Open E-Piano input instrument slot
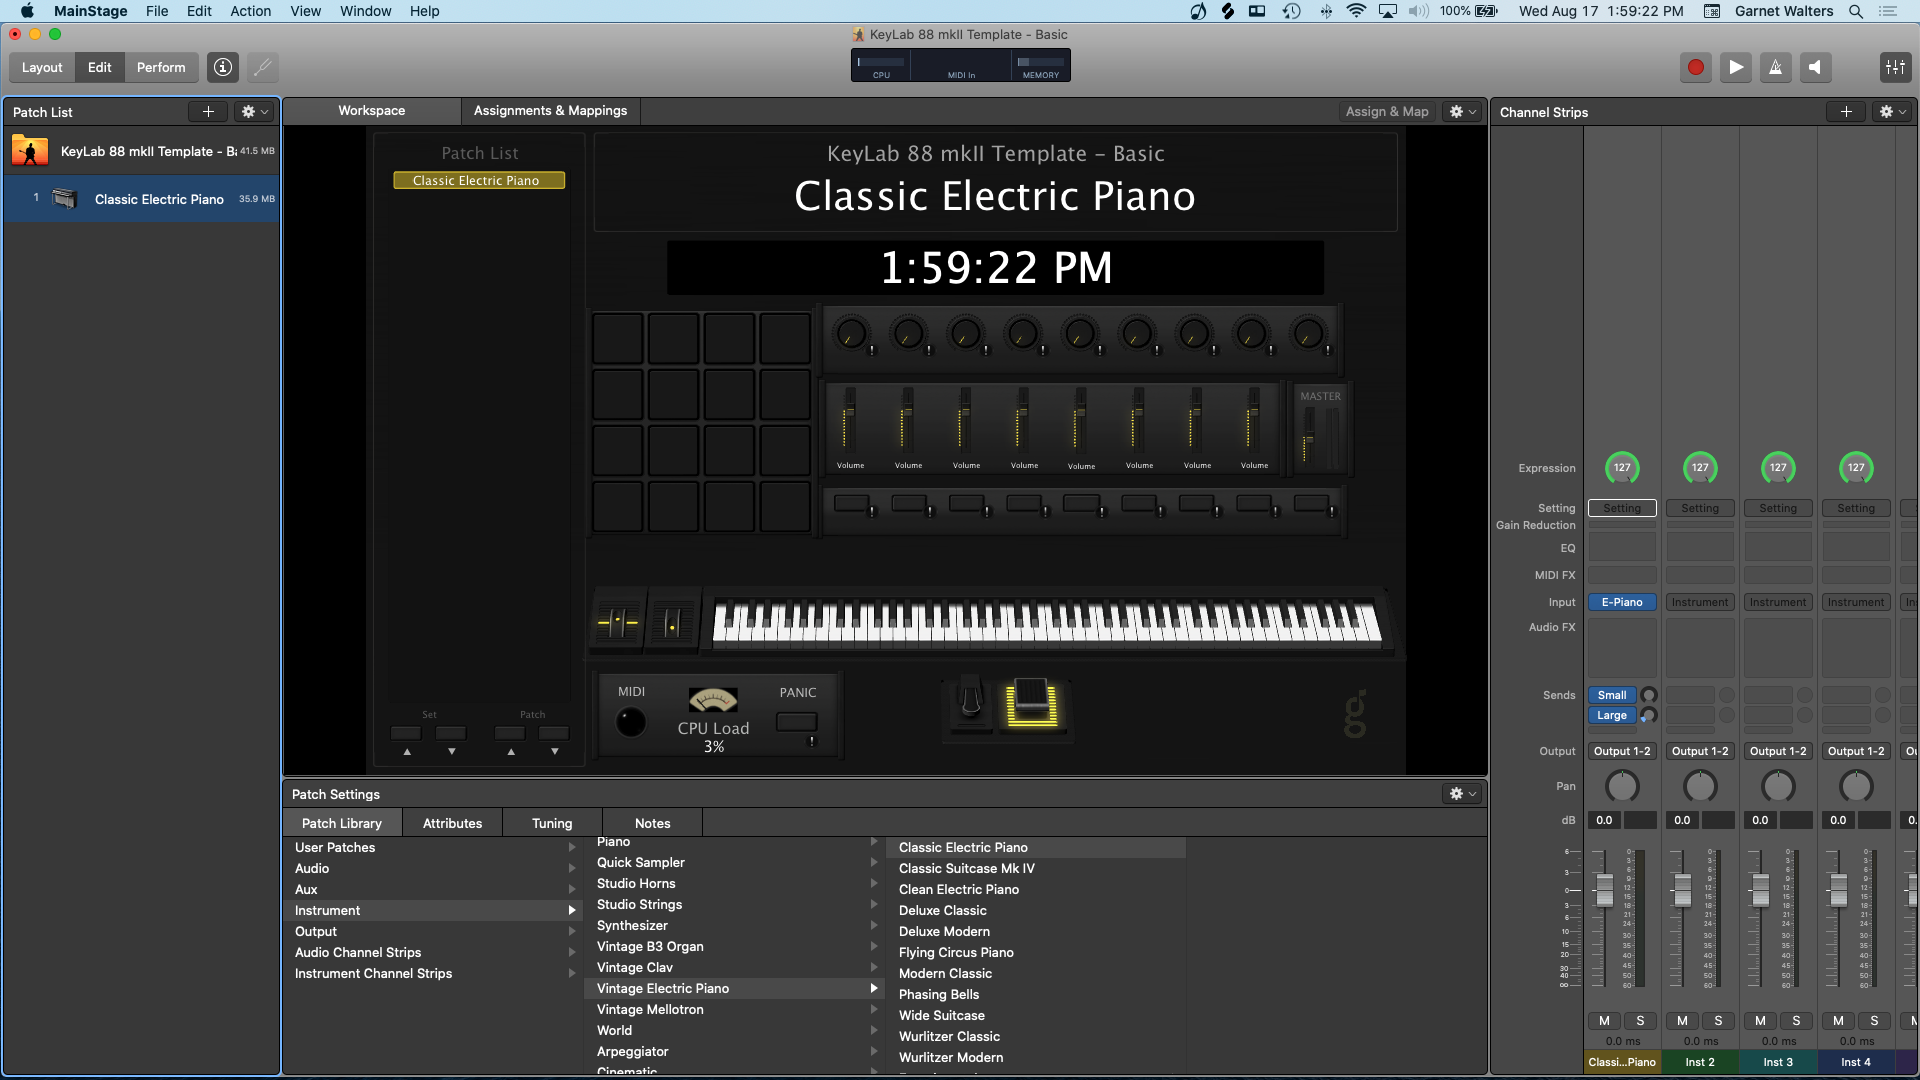1920x1080 pixels. 1622,602
